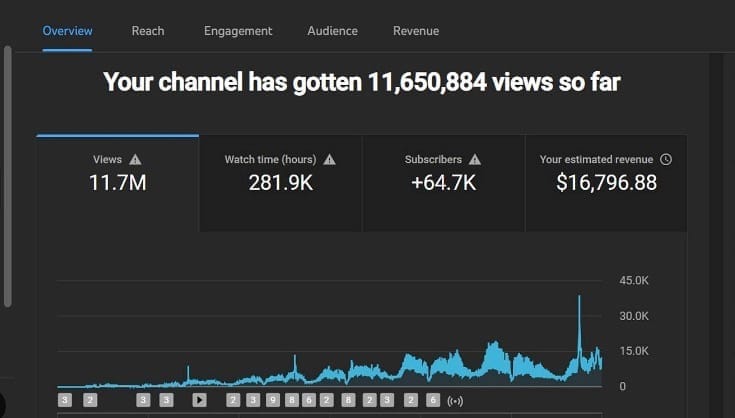Click the warning icon beside Subscribers

[475, 160]
